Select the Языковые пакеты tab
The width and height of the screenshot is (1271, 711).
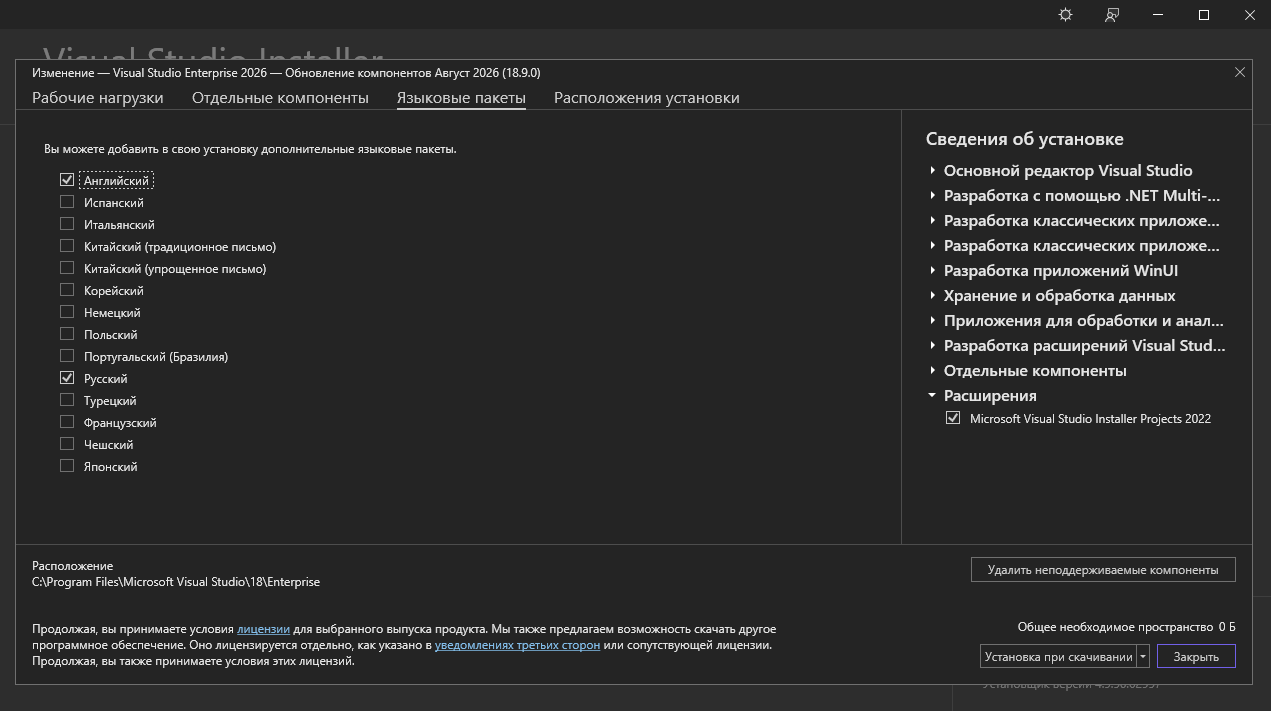tap(461, 98)
